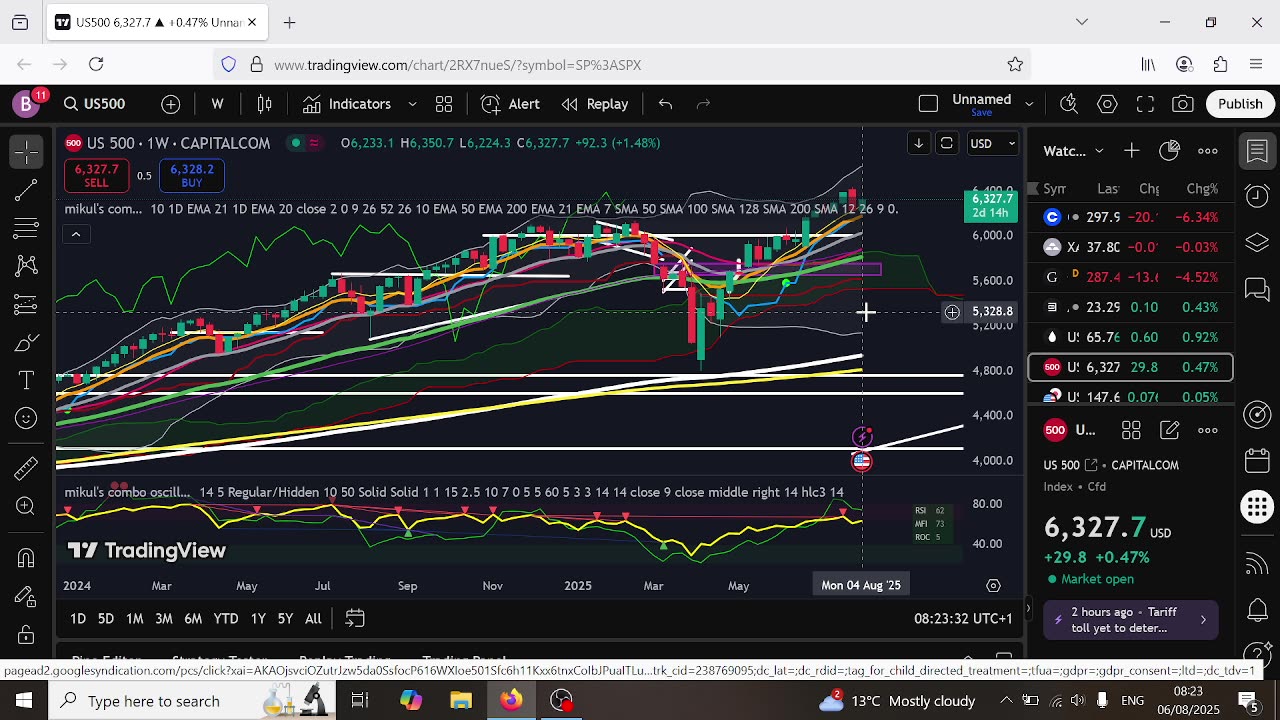Select the YTD time range
This screenshot has width=1280, height=720.
tap(226, 619)
